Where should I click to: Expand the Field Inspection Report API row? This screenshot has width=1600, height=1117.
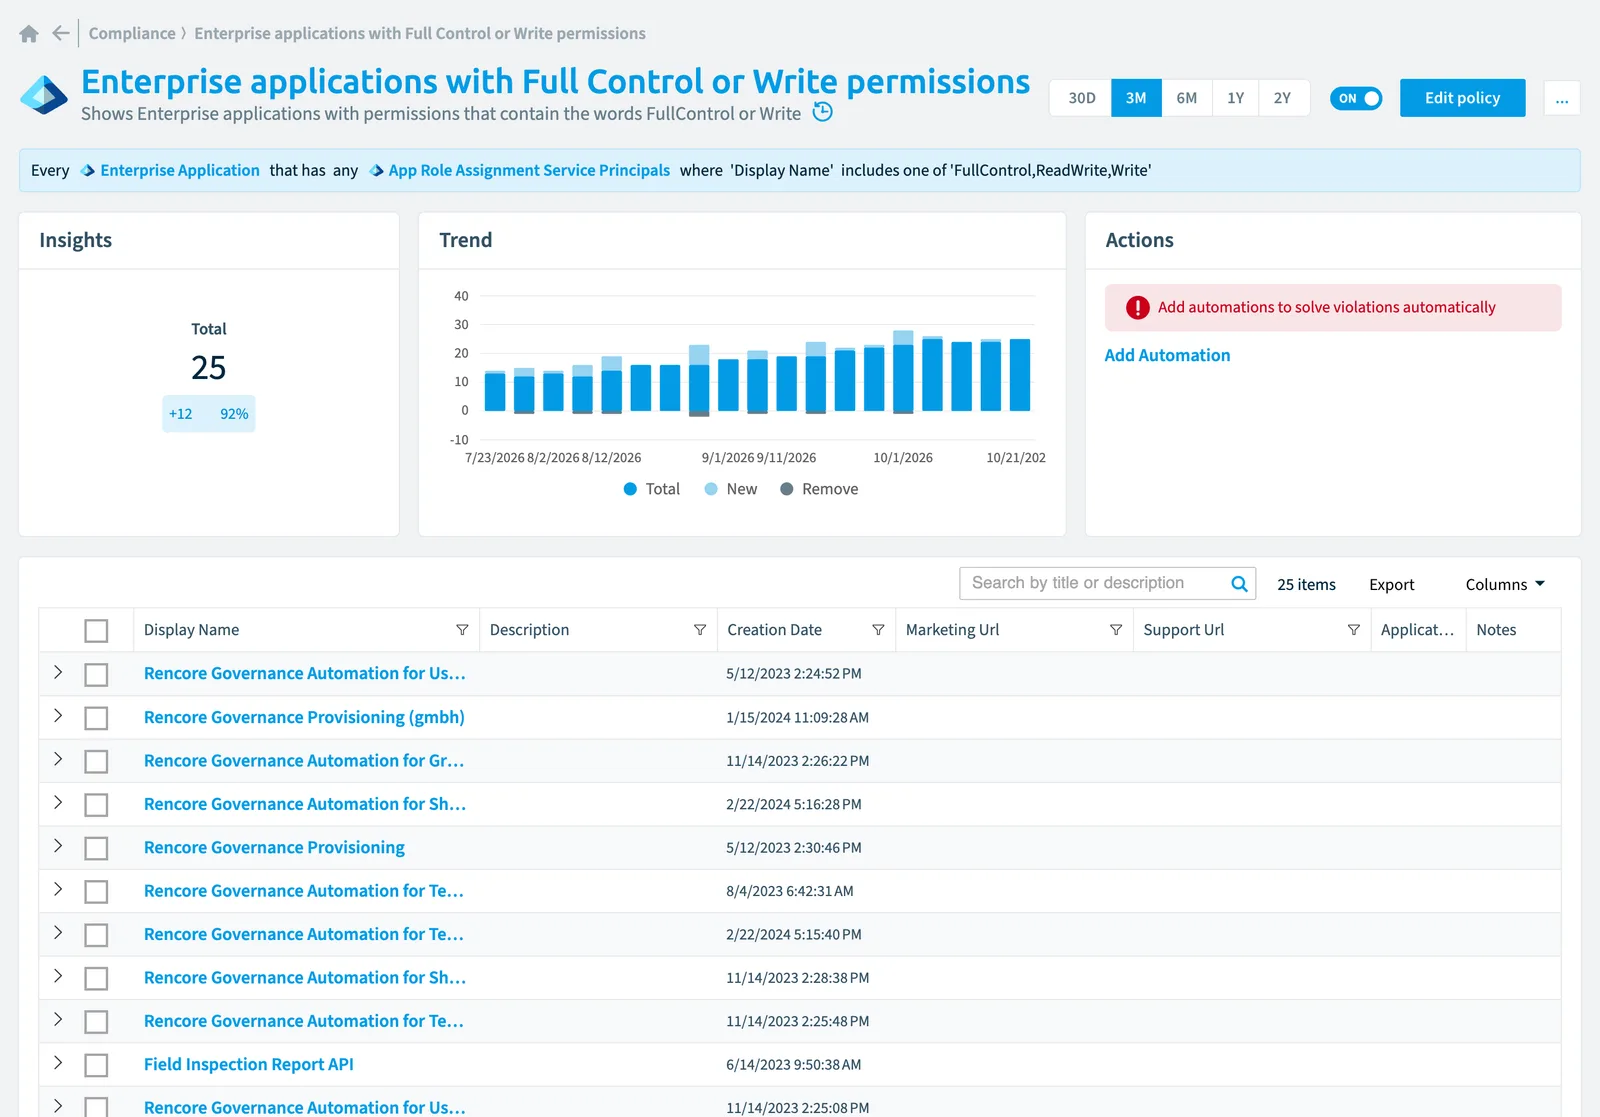(58, 1063)
